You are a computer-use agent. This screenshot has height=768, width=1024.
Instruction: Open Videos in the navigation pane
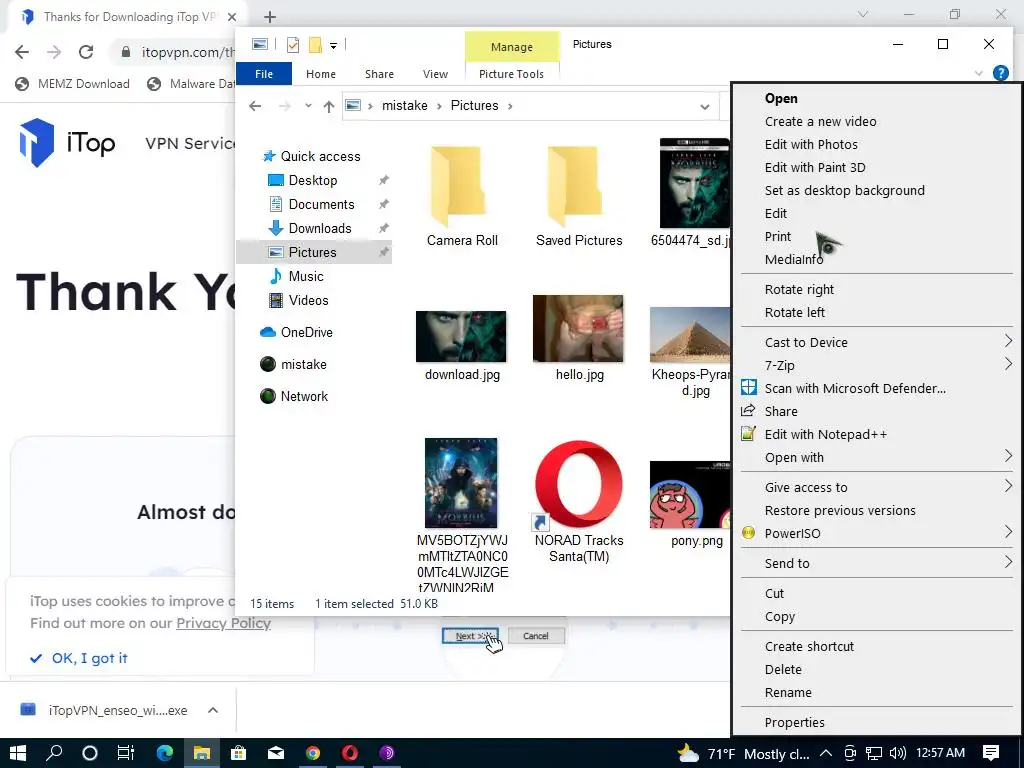308,300
